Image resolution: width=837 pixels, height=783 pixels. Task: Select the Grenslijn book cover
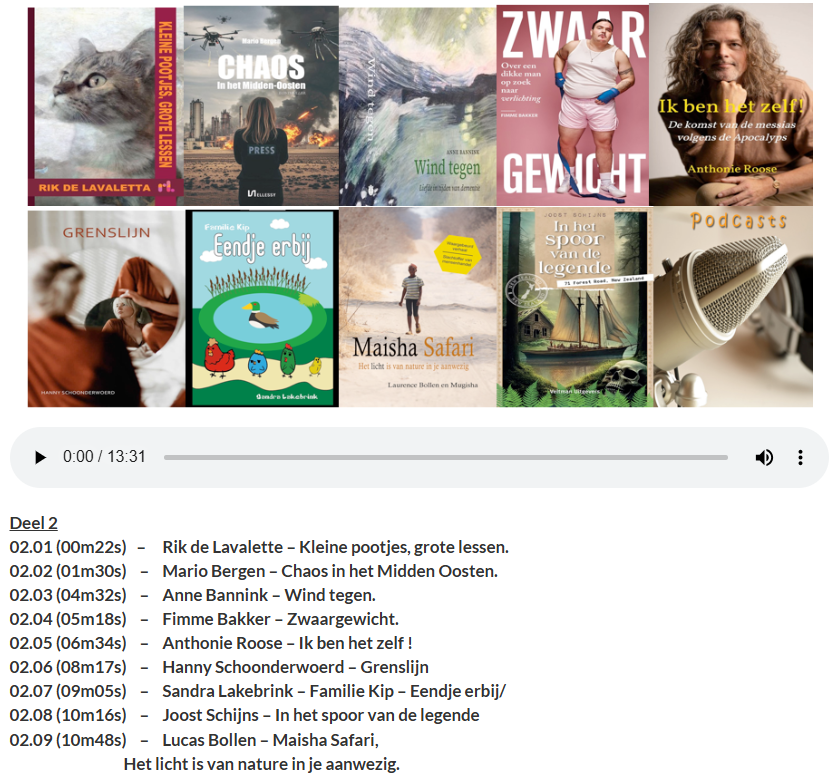pos(105,308)
